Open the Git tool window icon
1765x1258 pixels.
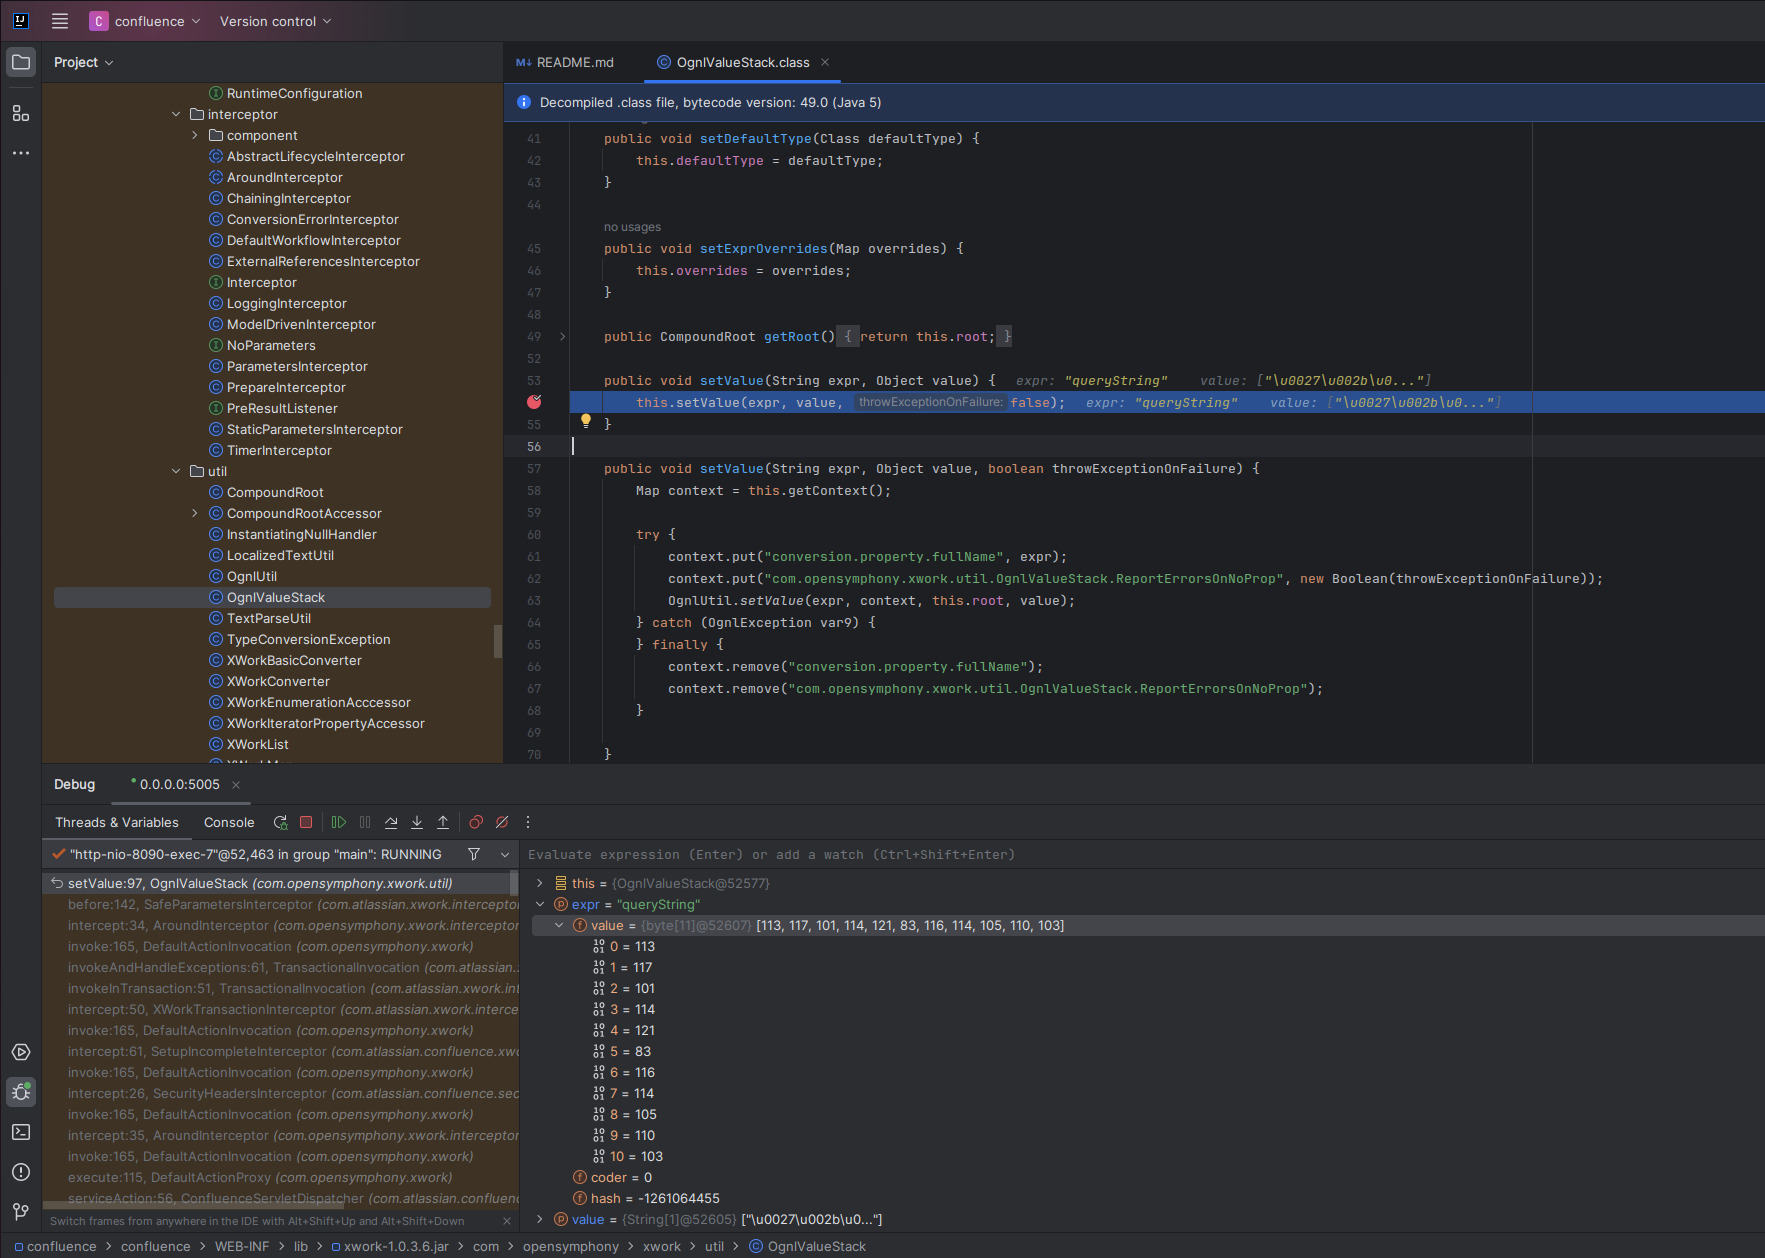click(21, 1212)
